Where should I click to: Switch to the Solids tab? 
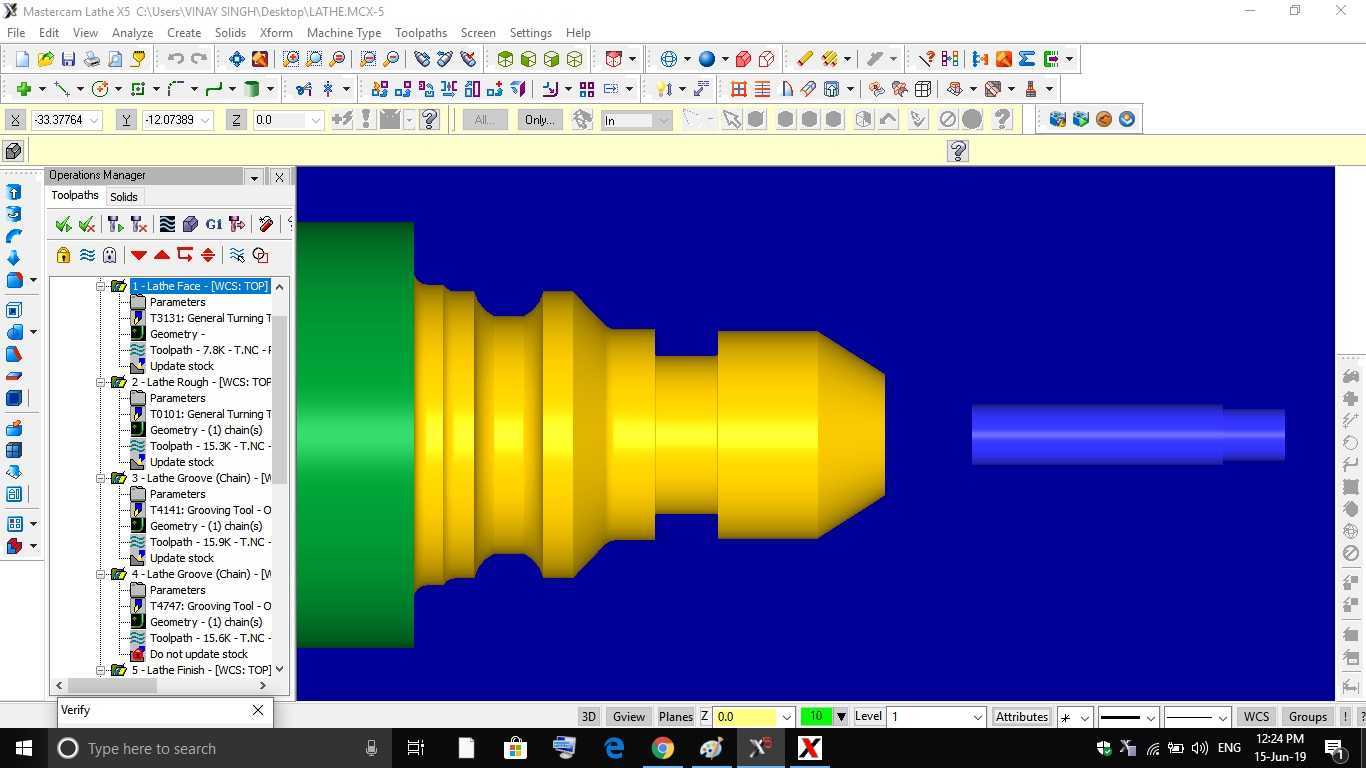click(124, 197)
